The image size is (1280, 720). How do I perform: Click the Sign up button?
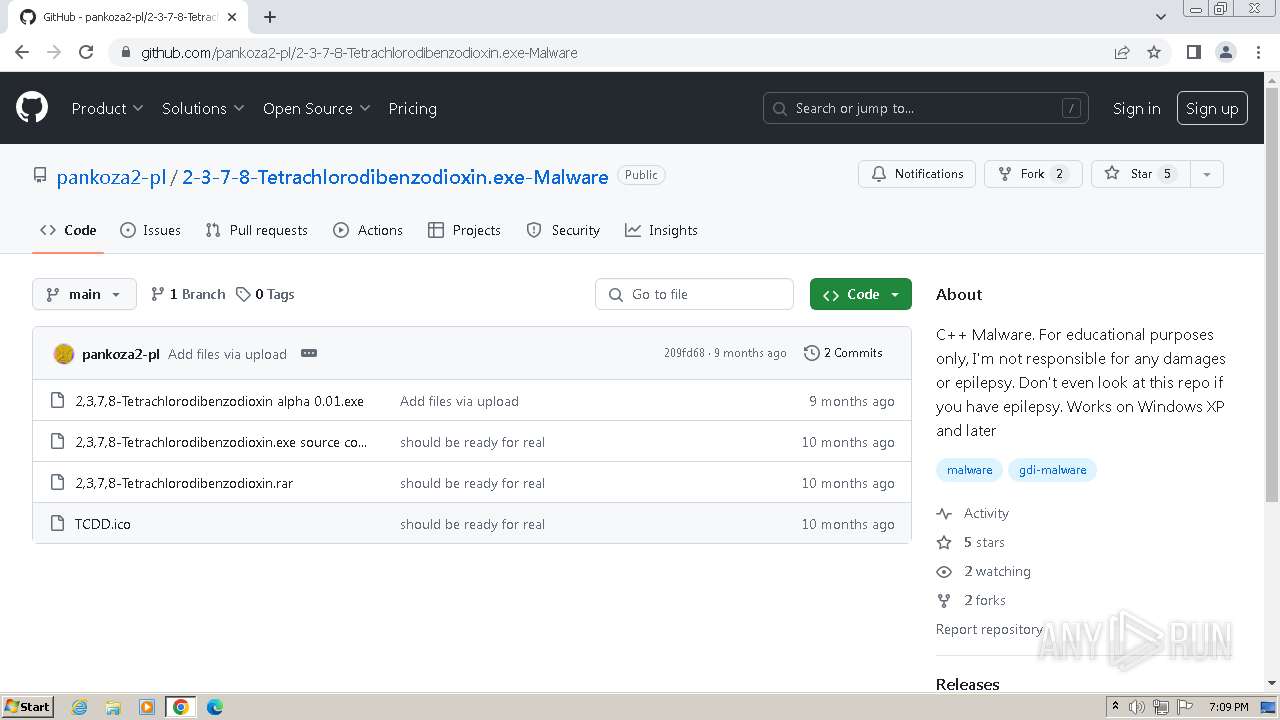pyautogui.click(x=1212, y=108)
